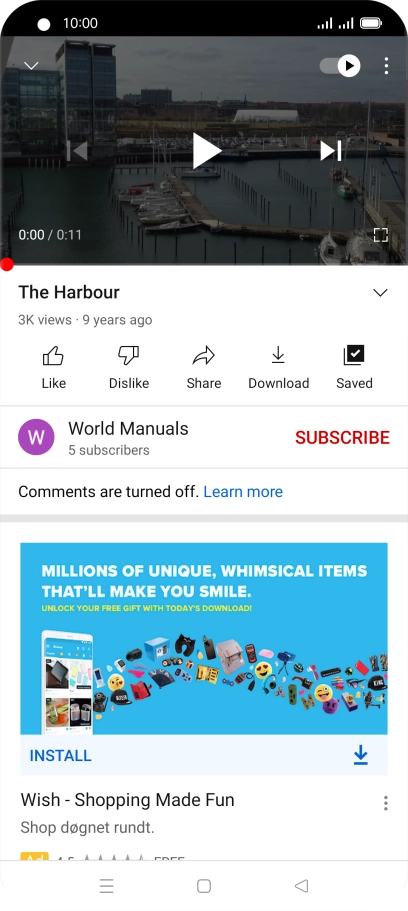Viewport: 408px width, 911px height.
Task: Open the World Manuals channel avatar
Action: pyautogui.click(x=36, y=437)
